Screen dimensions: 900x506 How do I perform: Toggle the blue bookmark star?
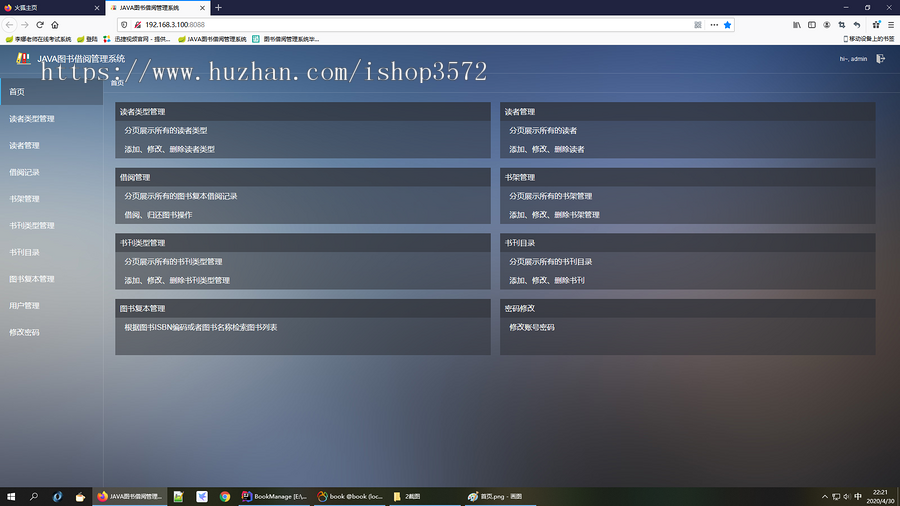point(727,25)
